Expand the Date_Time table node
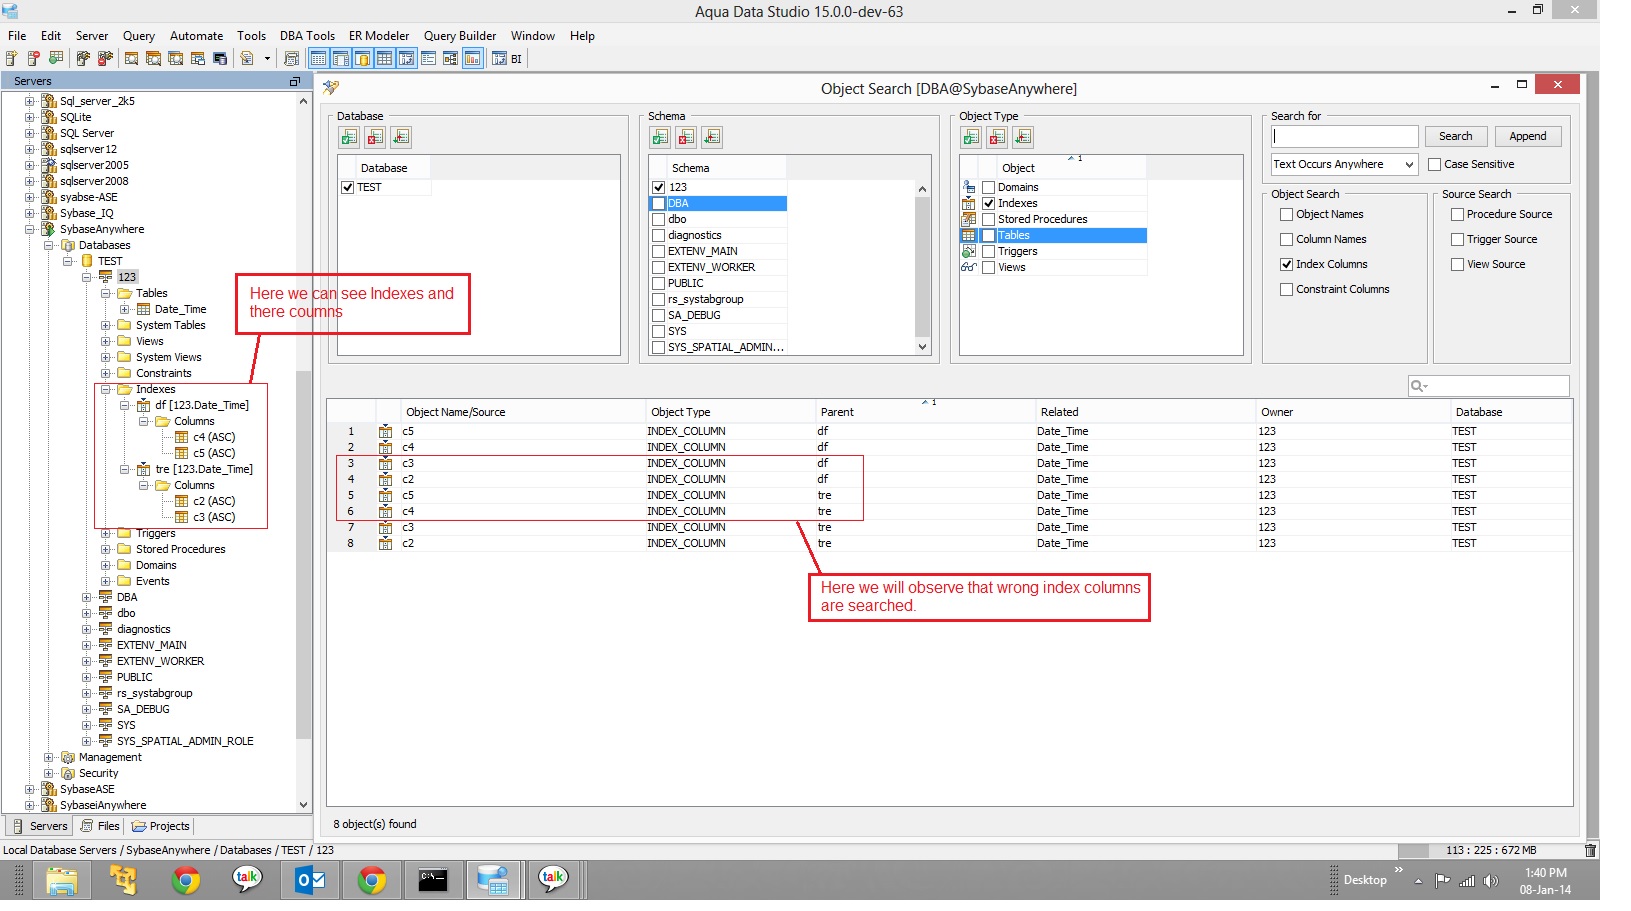 pyautogui.click(x=125, y=309)
